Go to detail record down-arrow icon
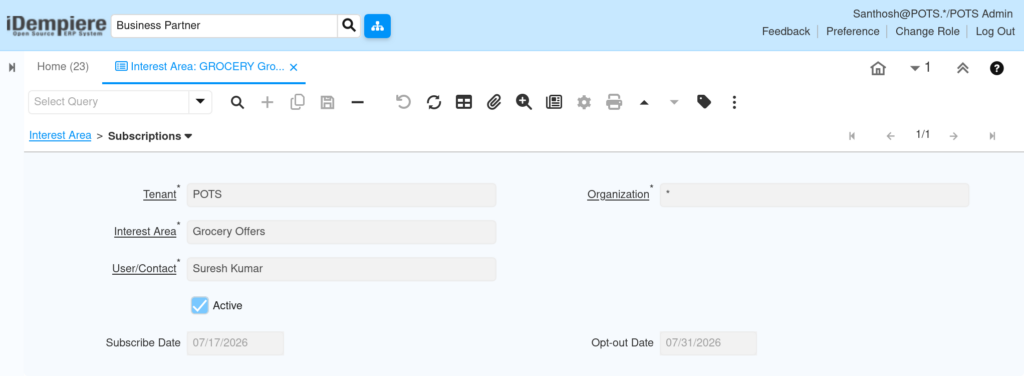This screenshot has height=376, width=1024. tap(674, 102)
